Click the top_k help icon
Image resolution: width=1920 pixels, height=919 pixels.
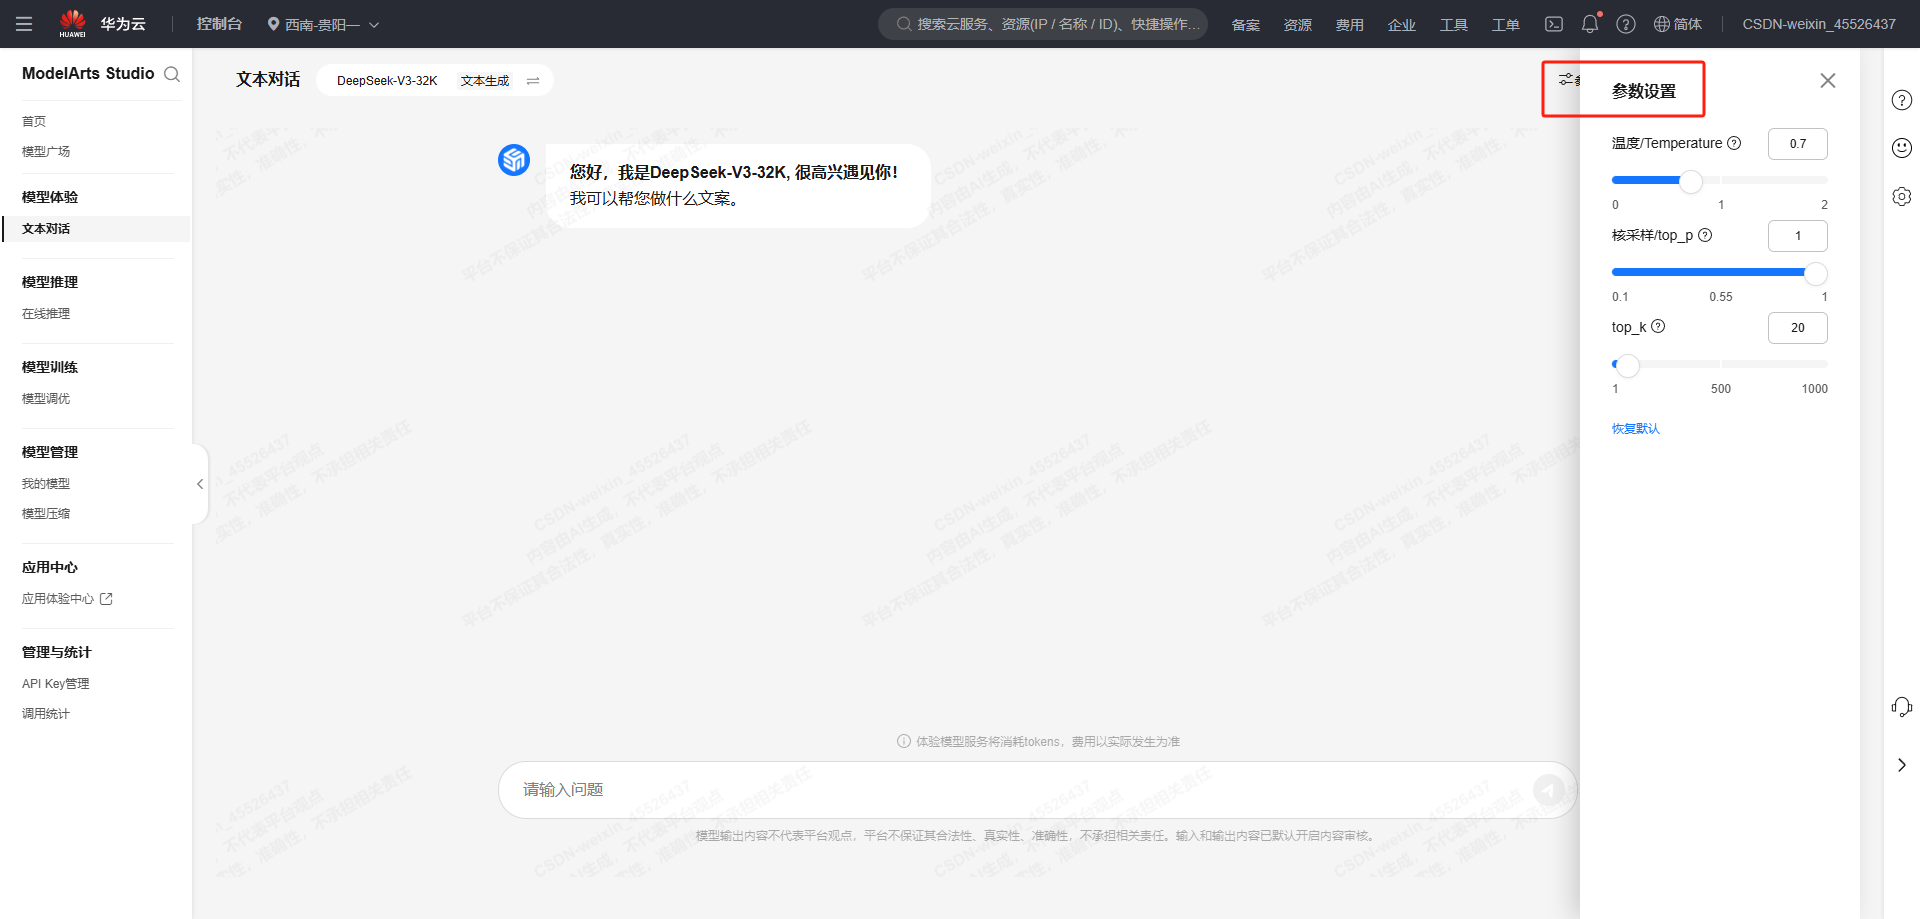click(1658, 326)
